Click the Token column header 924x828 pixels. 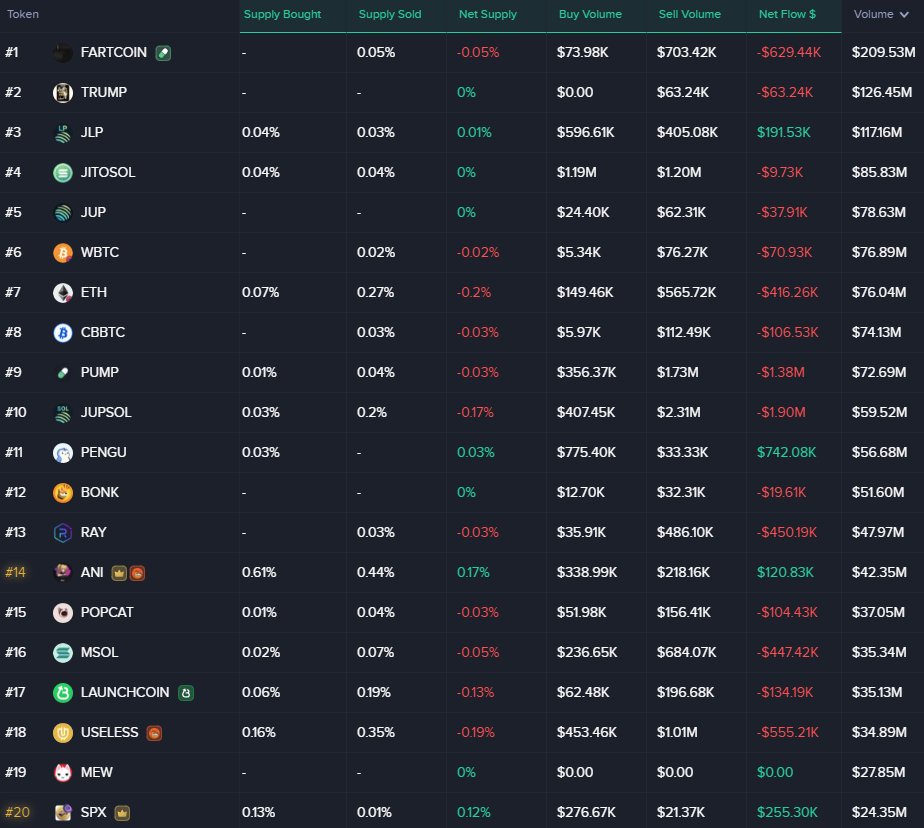click(23, 14)
